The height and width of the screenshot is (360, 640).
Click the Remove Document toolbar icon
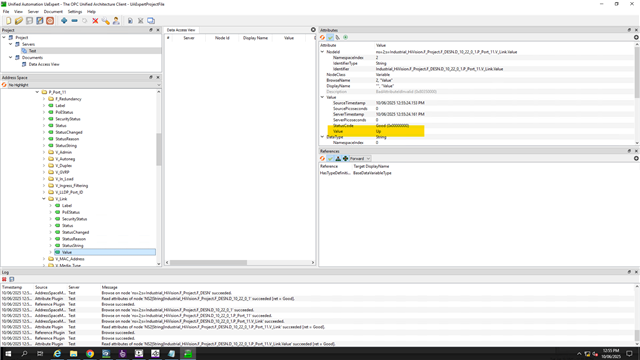(140, 21)
